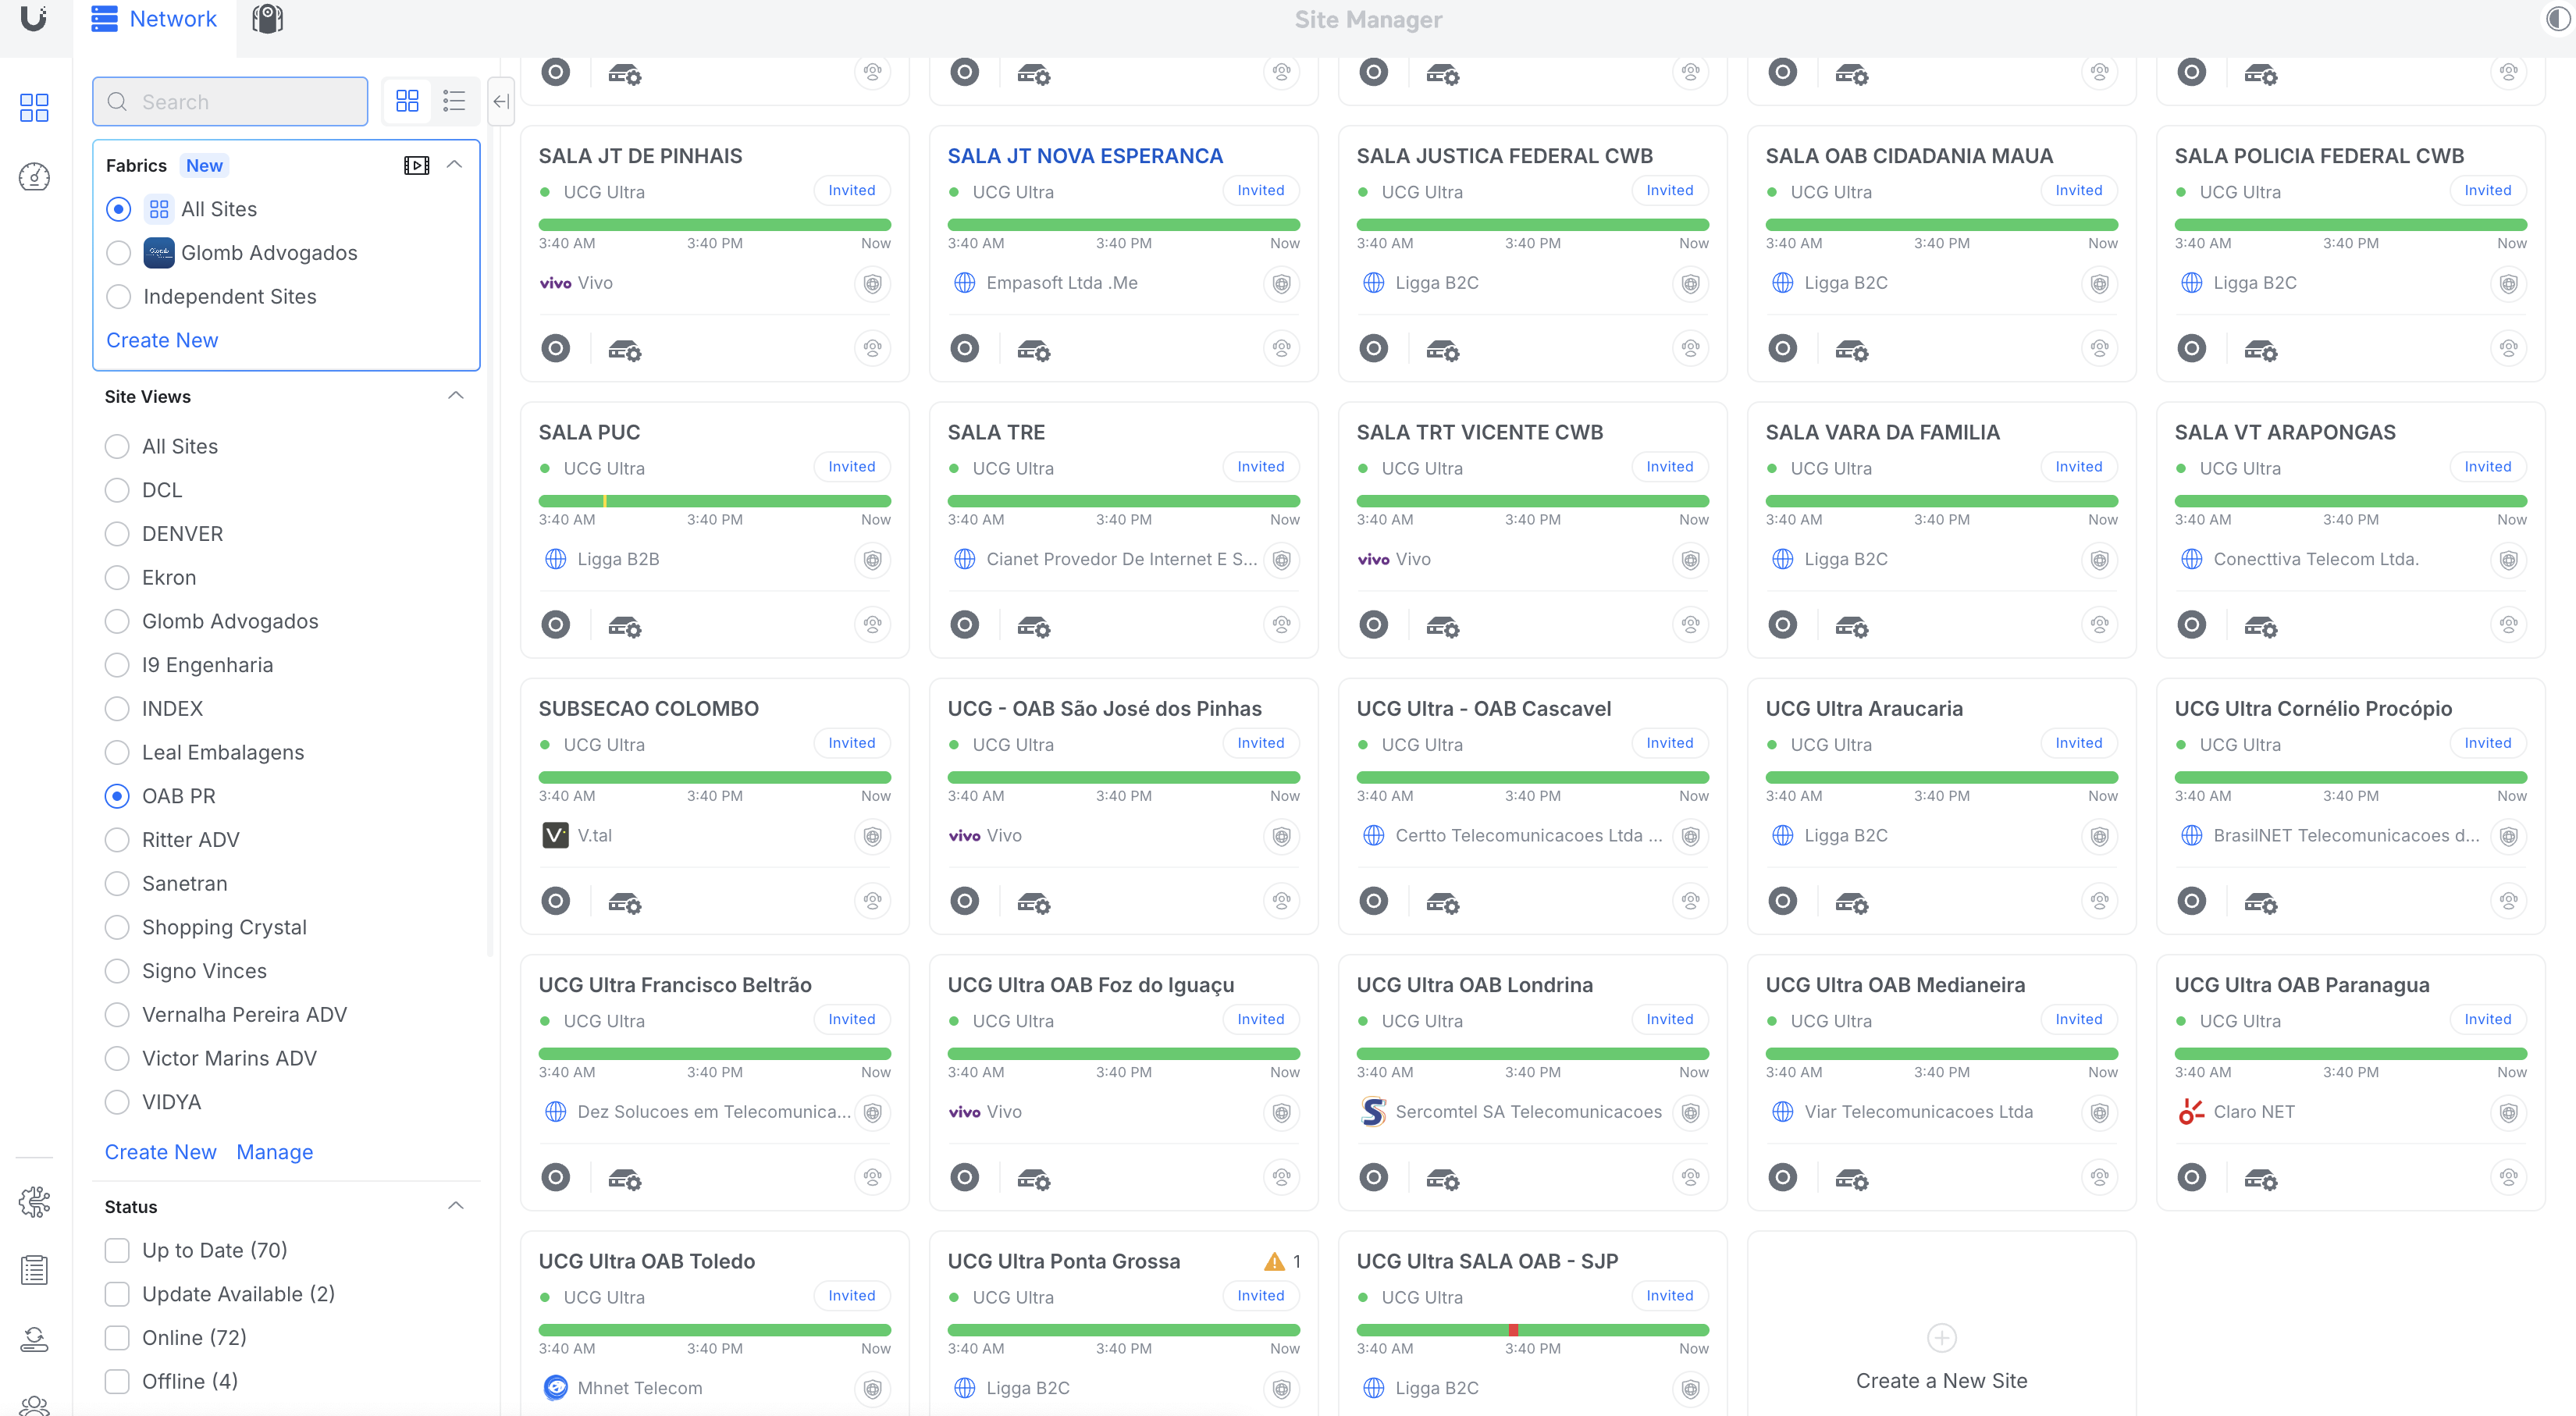Check the Update Available (2) filter
2576x1416 pixels.
tap(118, 1294)
